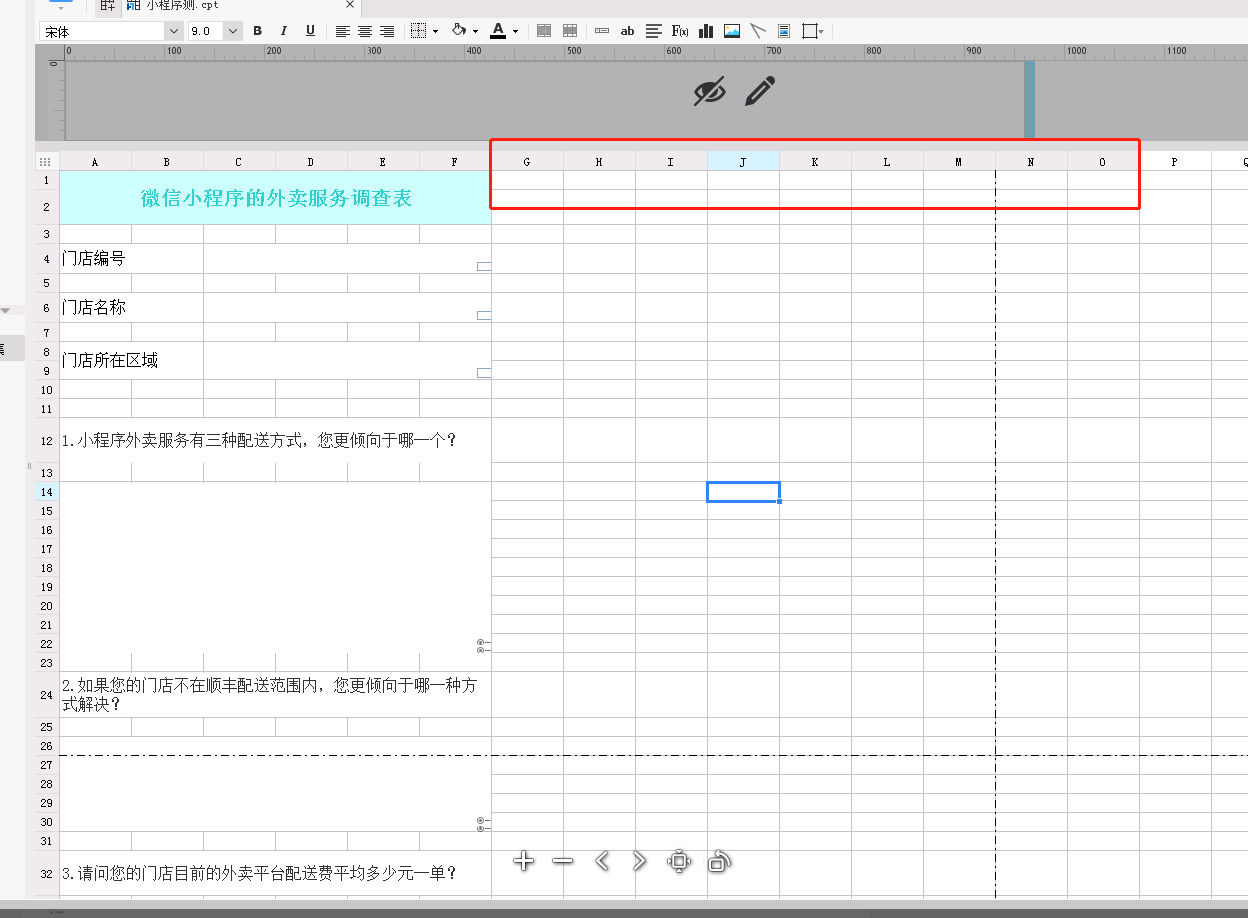Click the rotate overlay icon
Image resolution: width=1248 pixels, height=918 pixels.
(x=719, y=861)
